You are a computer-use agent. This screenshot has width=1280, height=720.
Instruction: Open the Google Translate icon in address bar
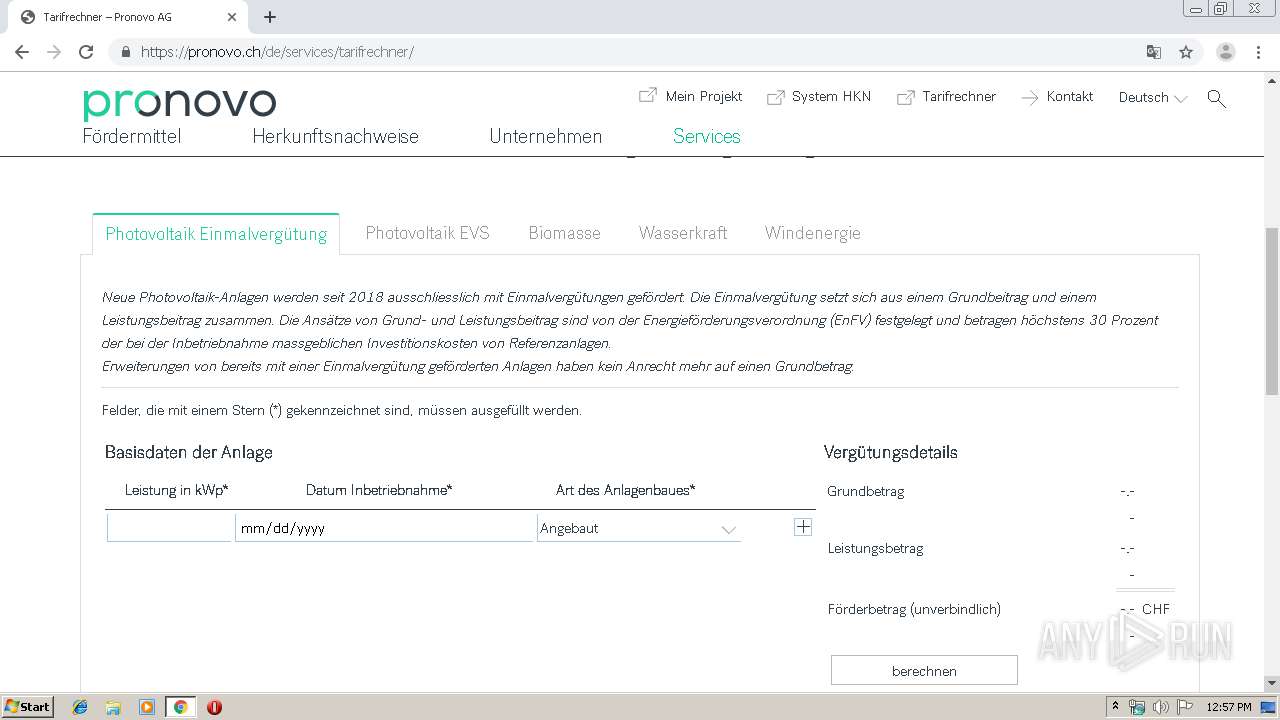click(1154, 52)
